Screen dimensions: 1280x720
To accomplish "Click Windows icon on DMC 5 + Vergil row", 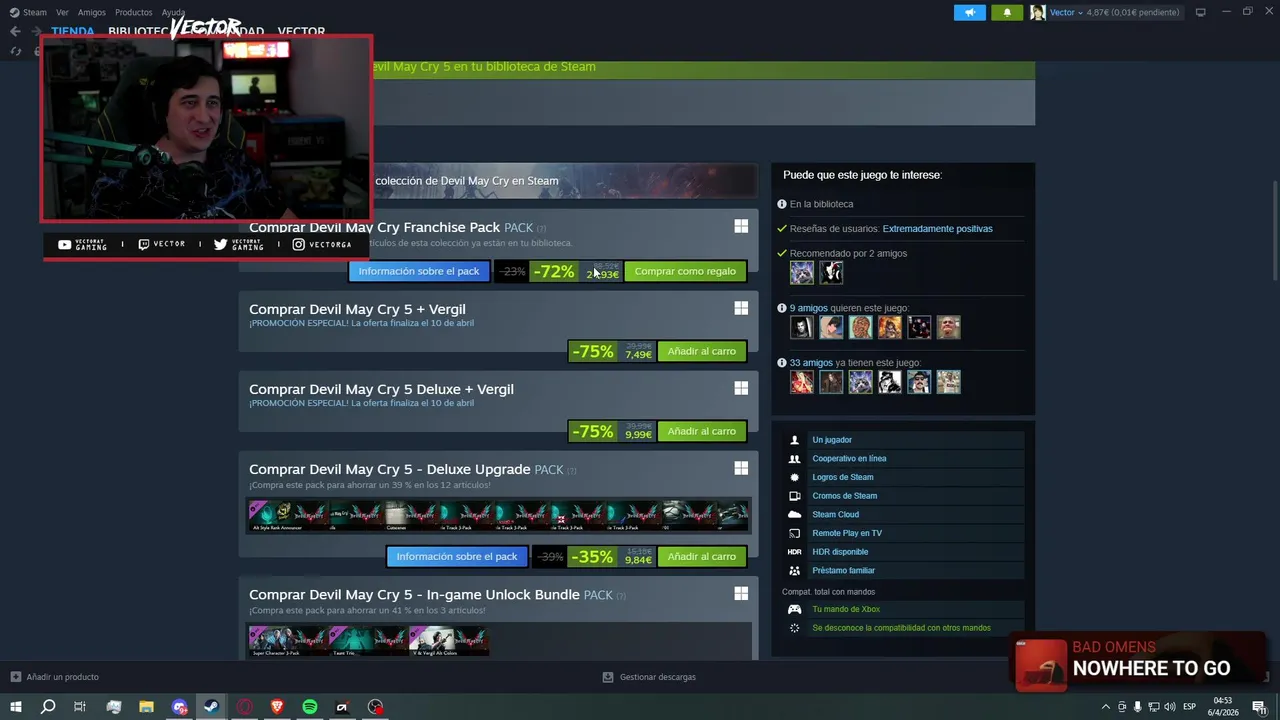I will [x=741, y=308].
